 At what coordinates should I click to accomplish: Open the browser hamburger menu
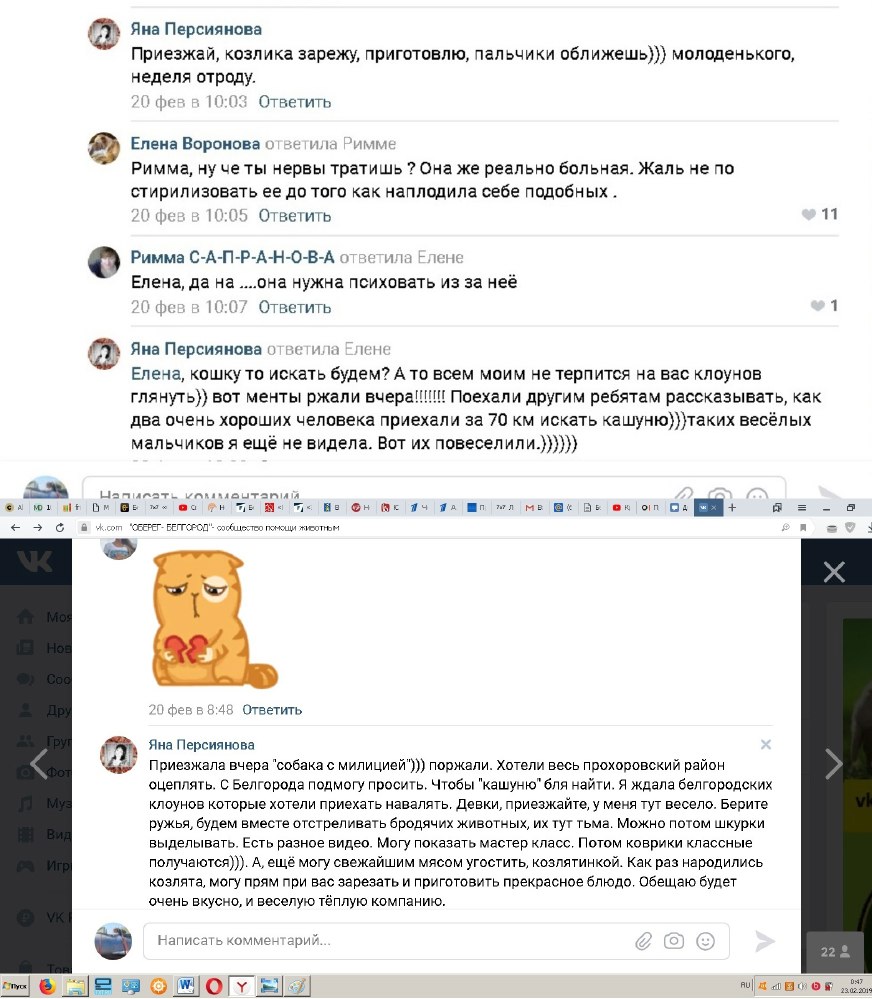(x=802, y=508)
